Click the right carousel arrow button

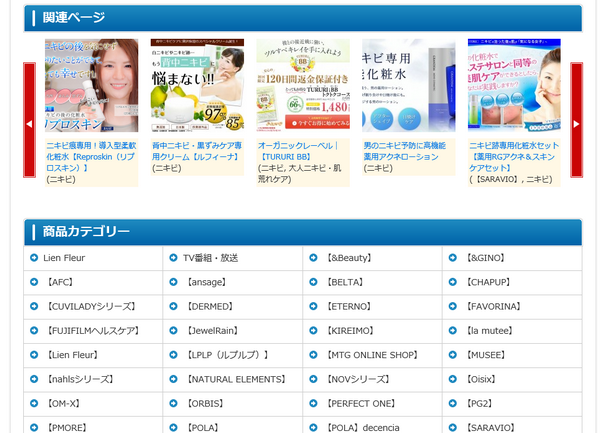point(576,121)
